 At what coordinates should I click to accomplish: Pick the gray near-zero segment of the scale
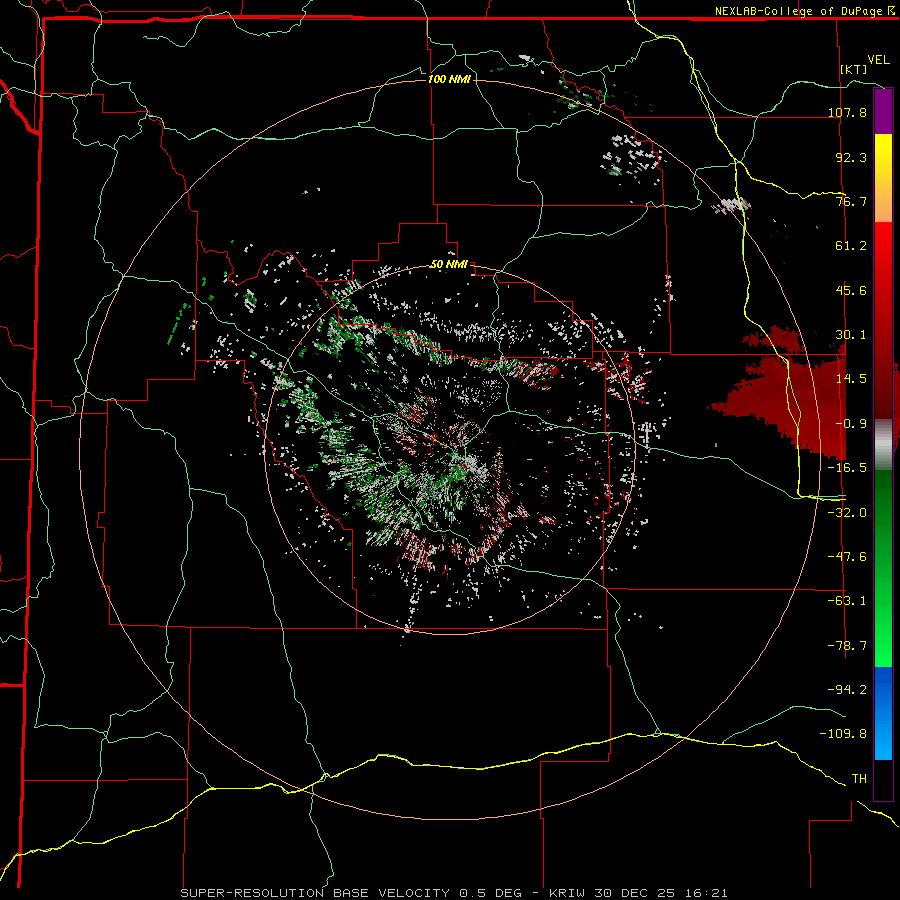coord(883,445)
